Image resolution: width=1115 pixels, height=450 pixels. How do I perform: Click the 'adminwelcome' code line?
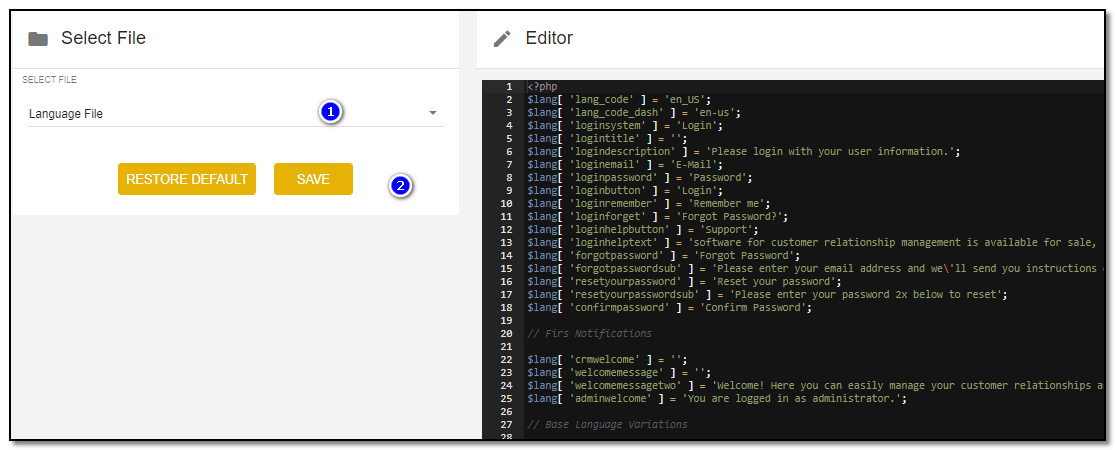pos(717,399)
